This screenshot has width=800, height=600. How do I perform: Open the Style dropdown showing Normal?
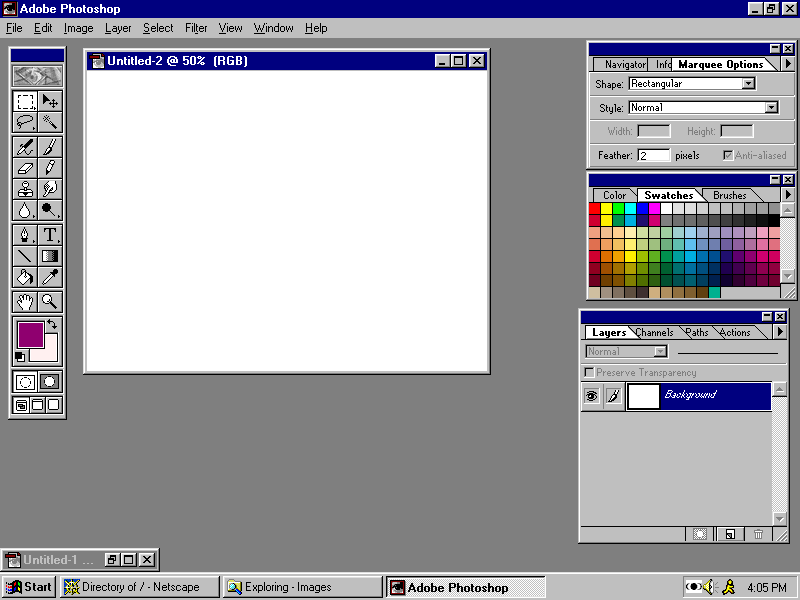click(x=771, y=108)
